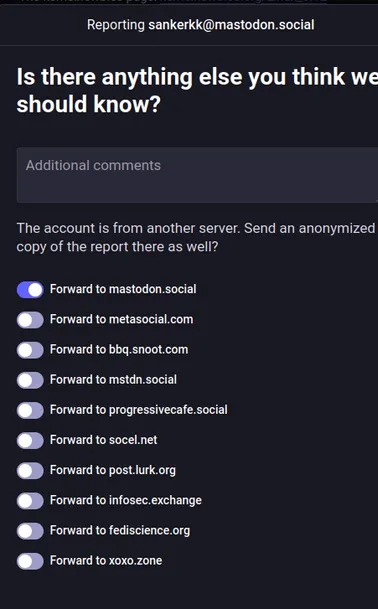Viewport: 378px width, 609px height.
Task: Click the 'Forward to progressivecafe.social' label text
Action: pyautogui.click(x=139, y=410)
